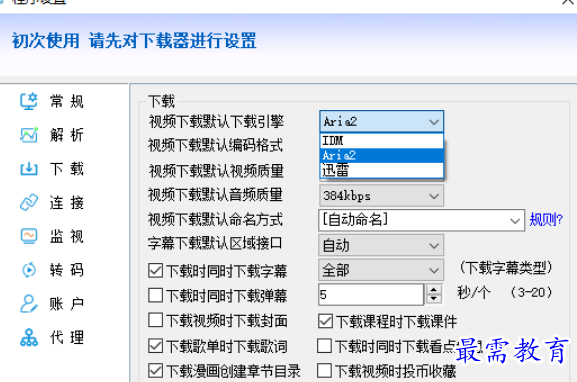Toggle 下载漫画创建章节目录 checkbox

[156, 371]
